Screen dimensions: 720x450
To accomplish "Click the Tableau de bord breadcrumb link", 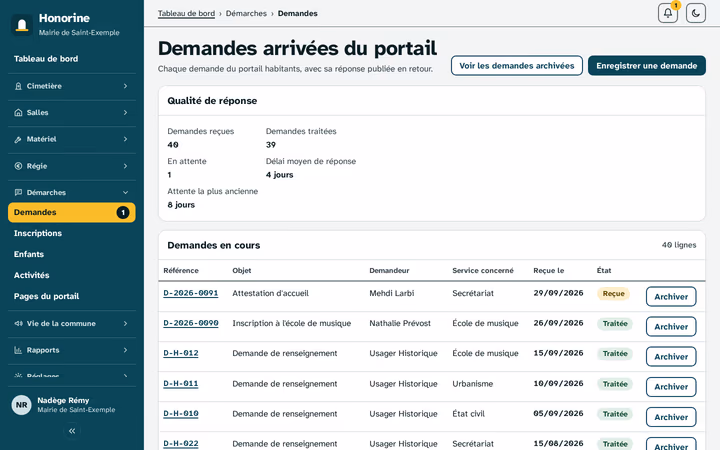I will click(186, 13).
